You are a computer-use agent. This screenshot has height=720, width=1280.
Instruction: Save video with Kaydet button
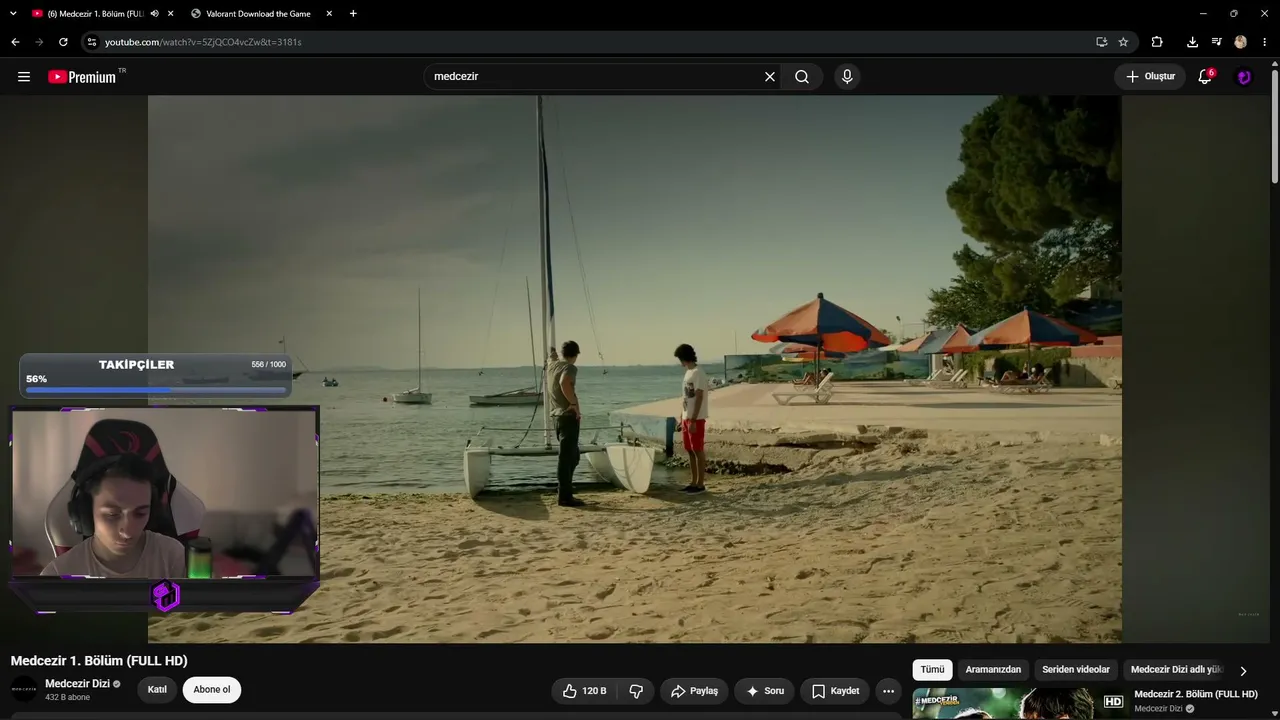coord(835,691)
